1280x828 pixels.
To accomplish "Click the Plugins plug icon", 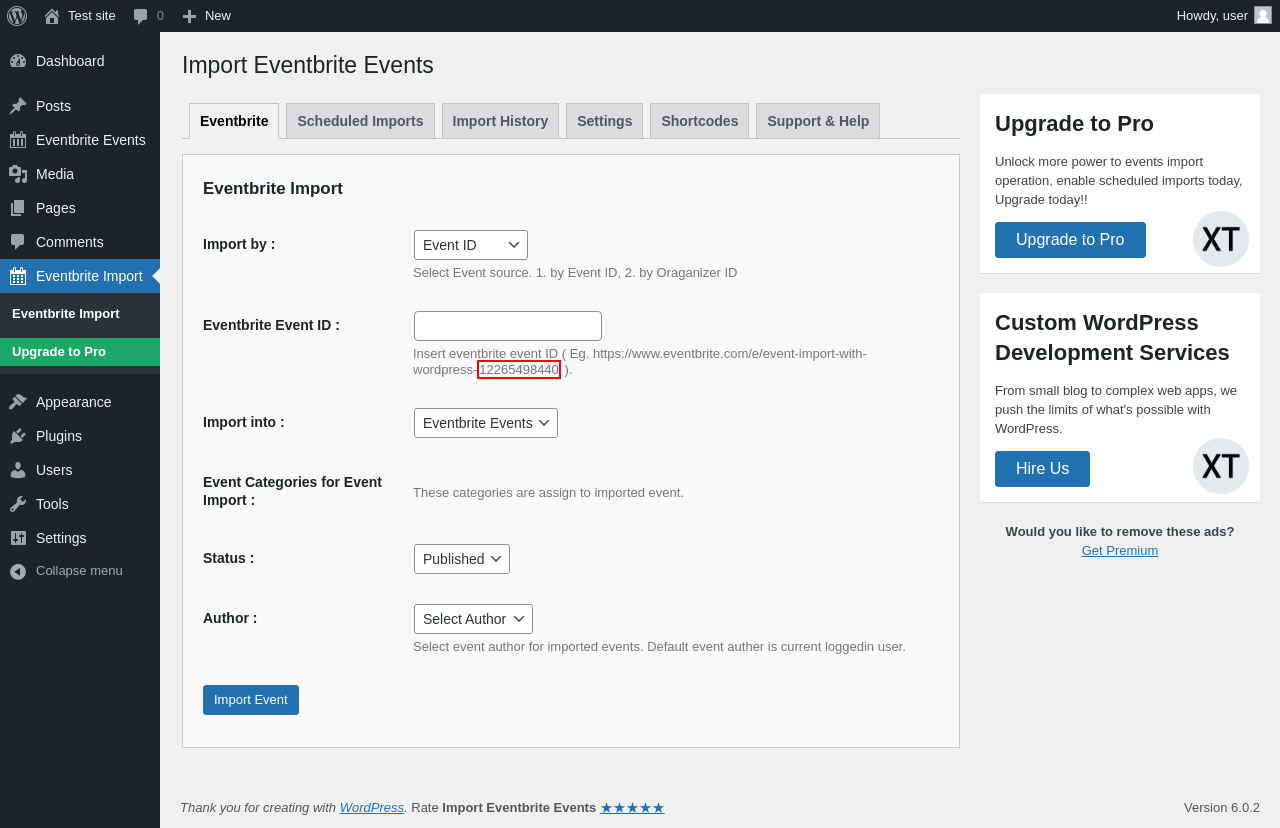I will point(18,436).
